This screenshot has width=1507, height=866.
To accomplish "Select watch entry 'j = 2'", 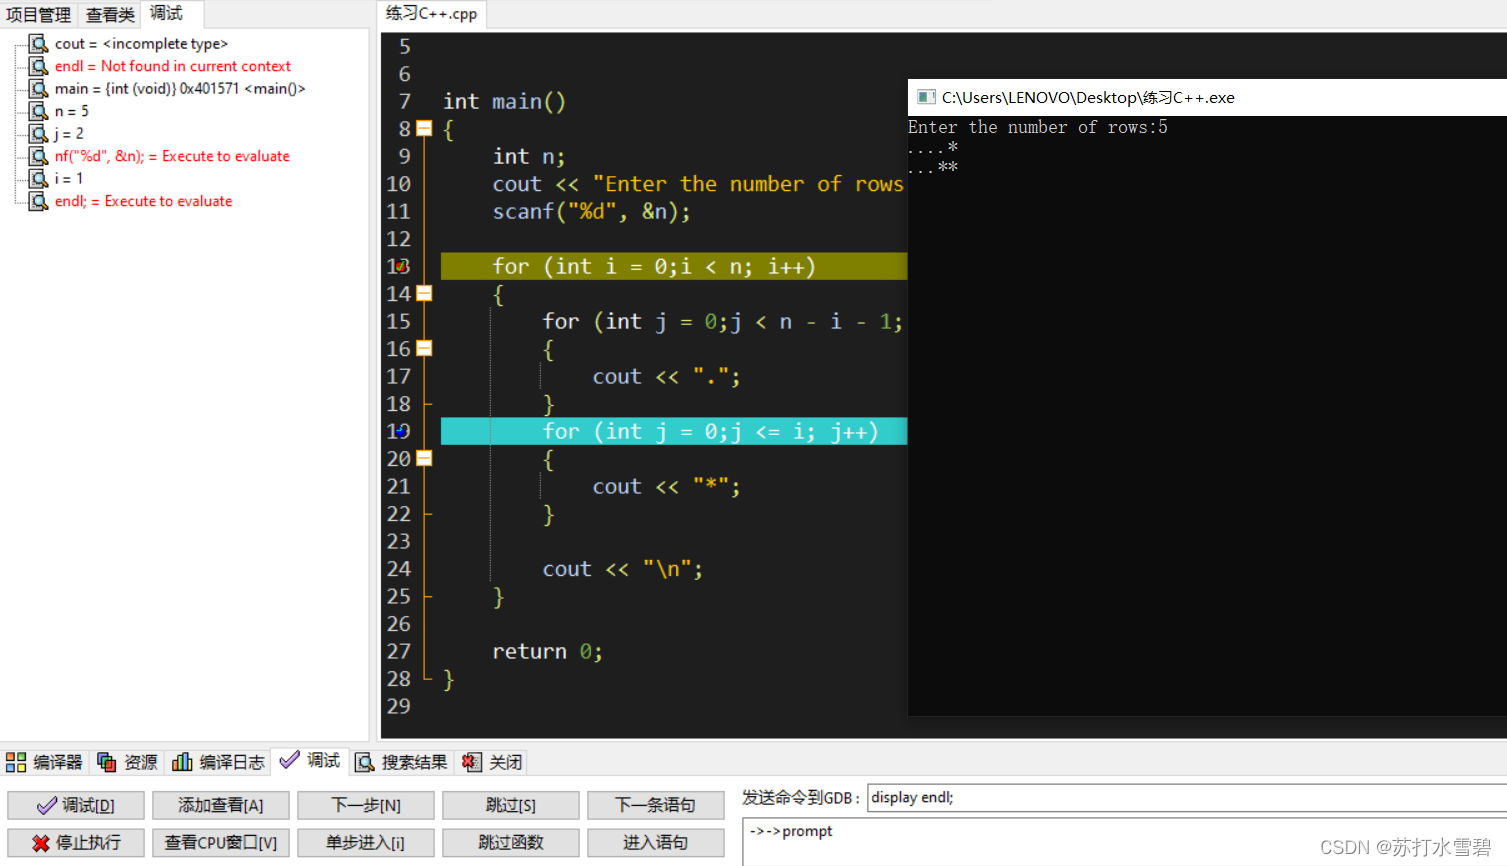I will click(69, 133).
